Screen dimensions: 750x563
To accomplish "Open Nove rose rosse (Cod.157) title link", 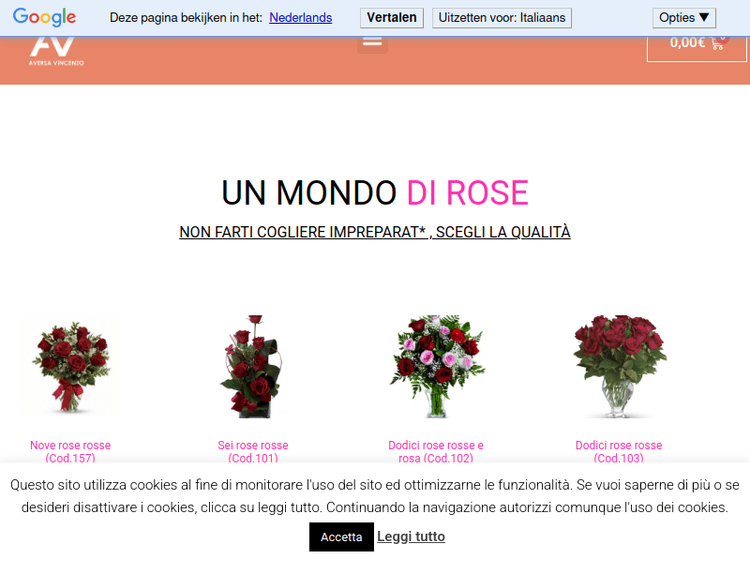I will 70,452.
